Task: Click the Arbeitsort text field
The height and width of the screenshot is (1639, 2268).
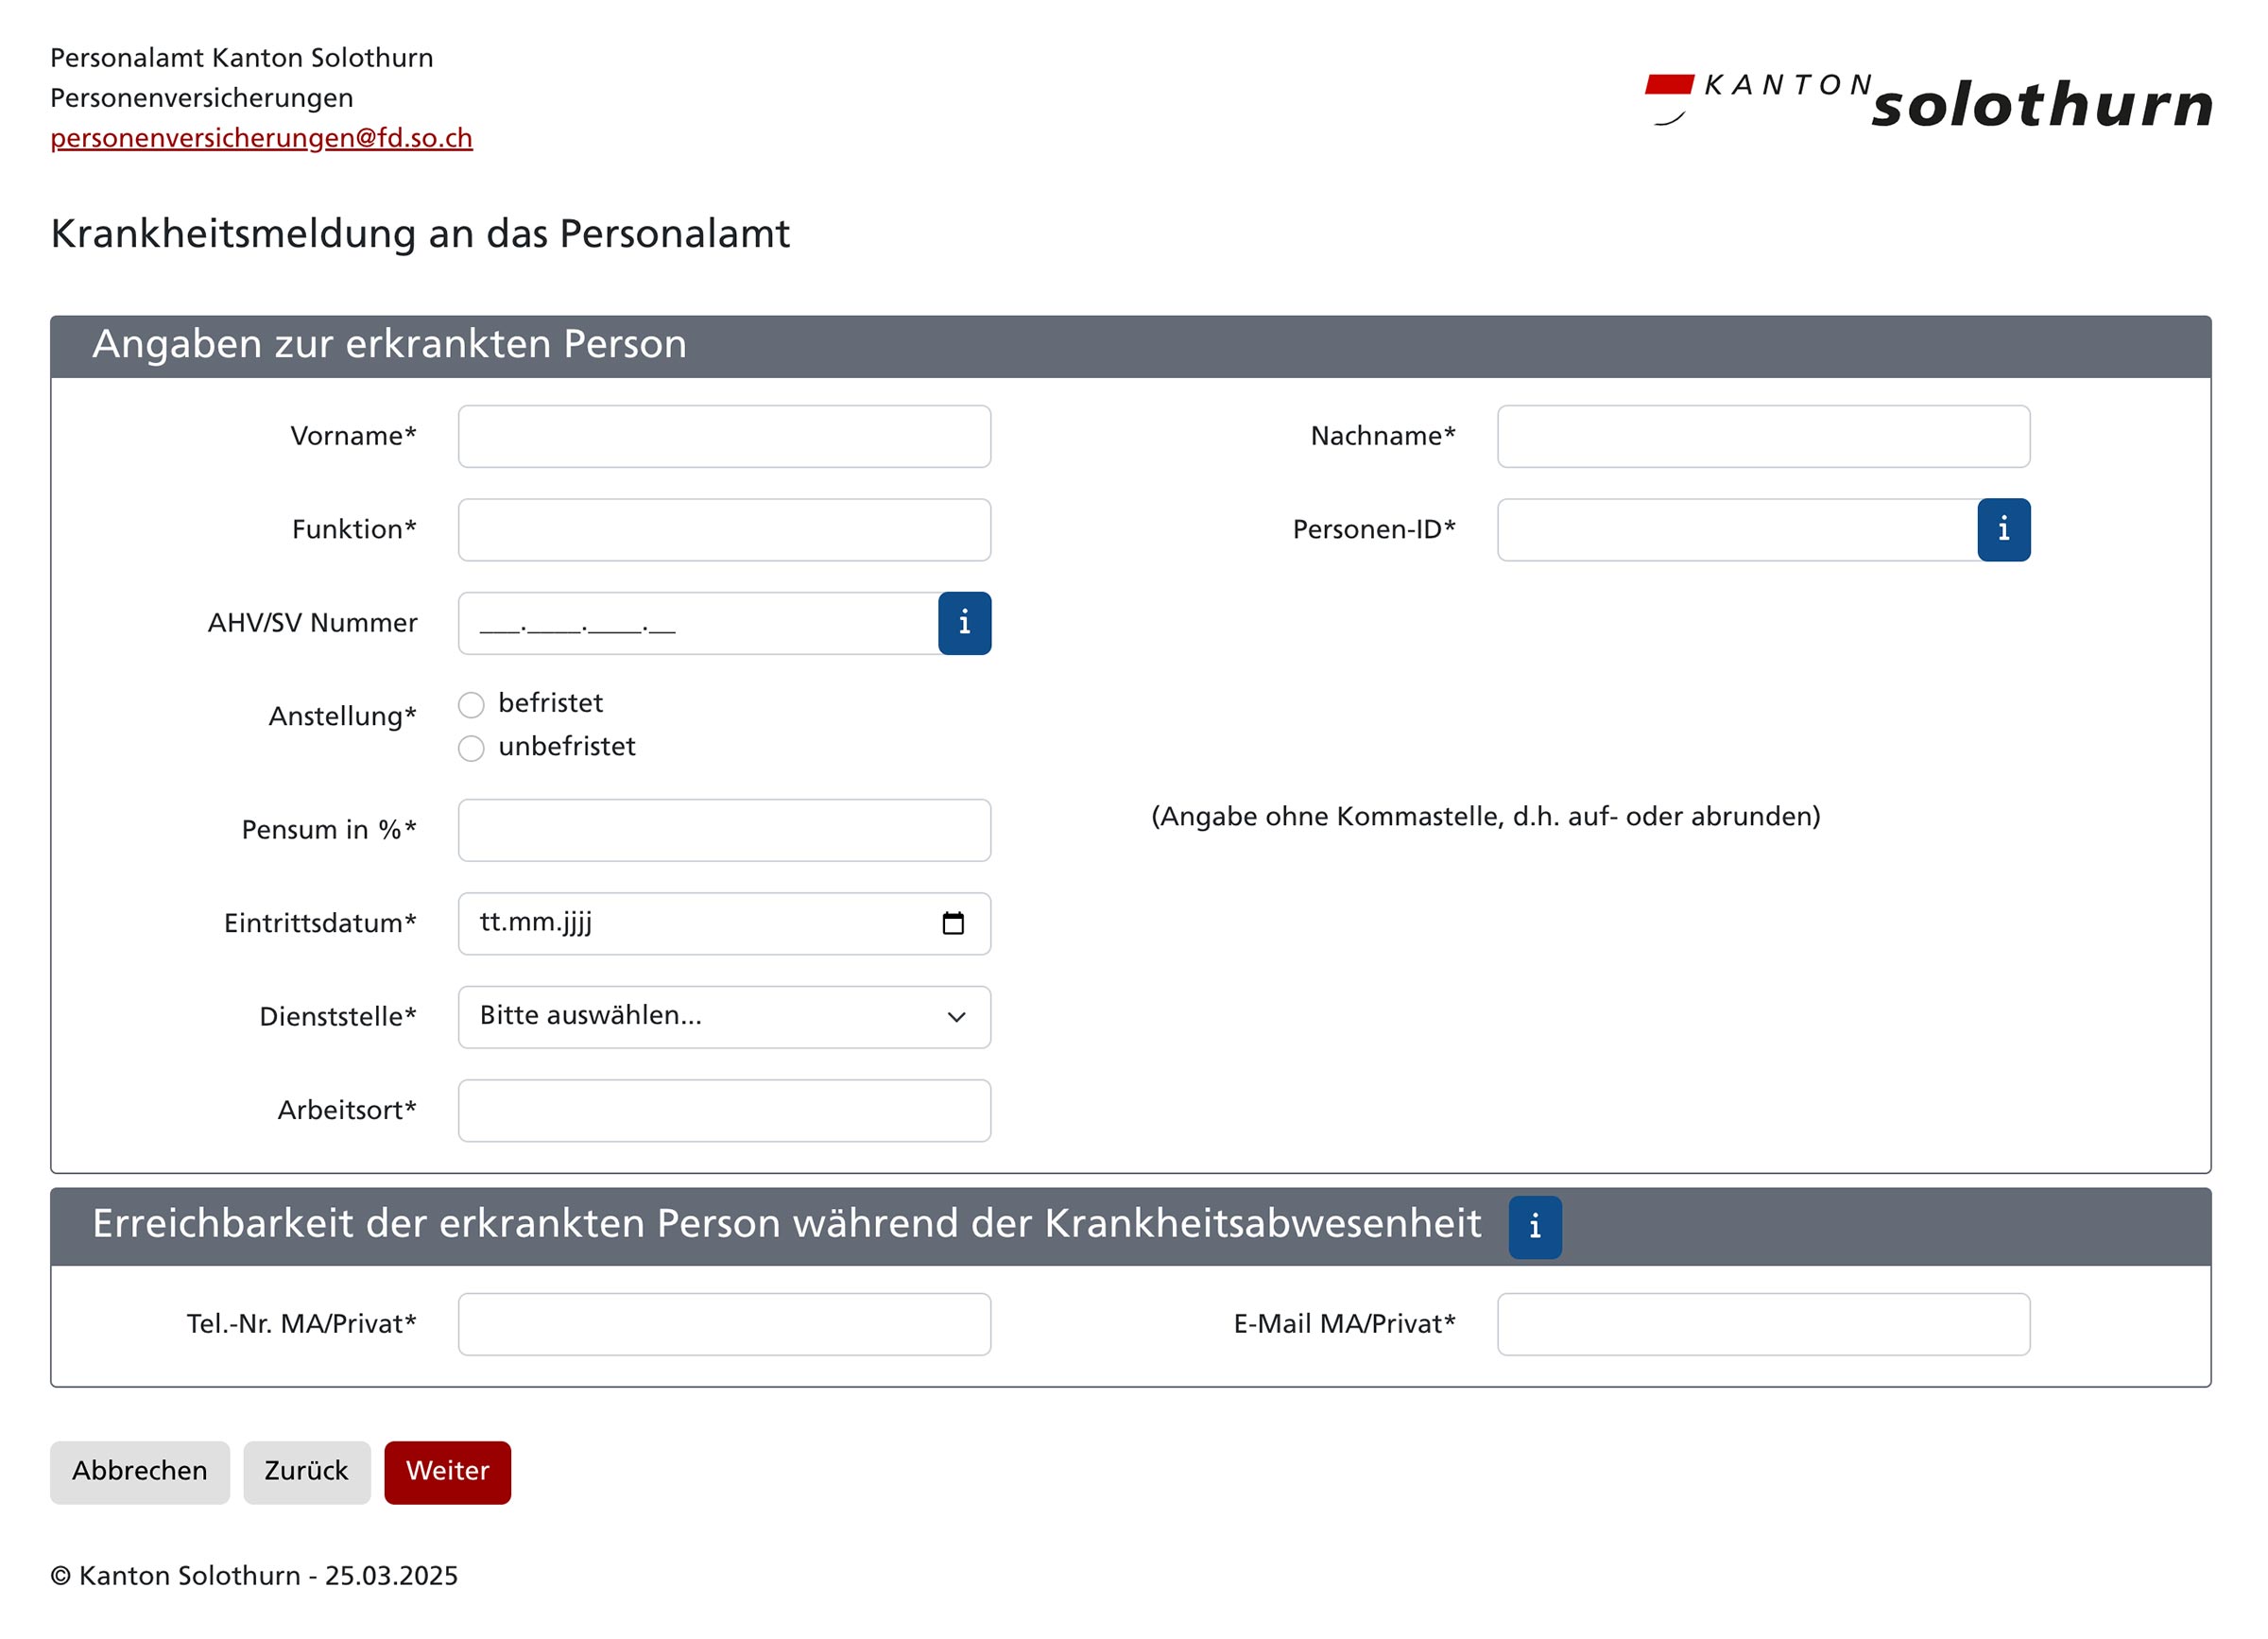Action: pos(724,1110)
